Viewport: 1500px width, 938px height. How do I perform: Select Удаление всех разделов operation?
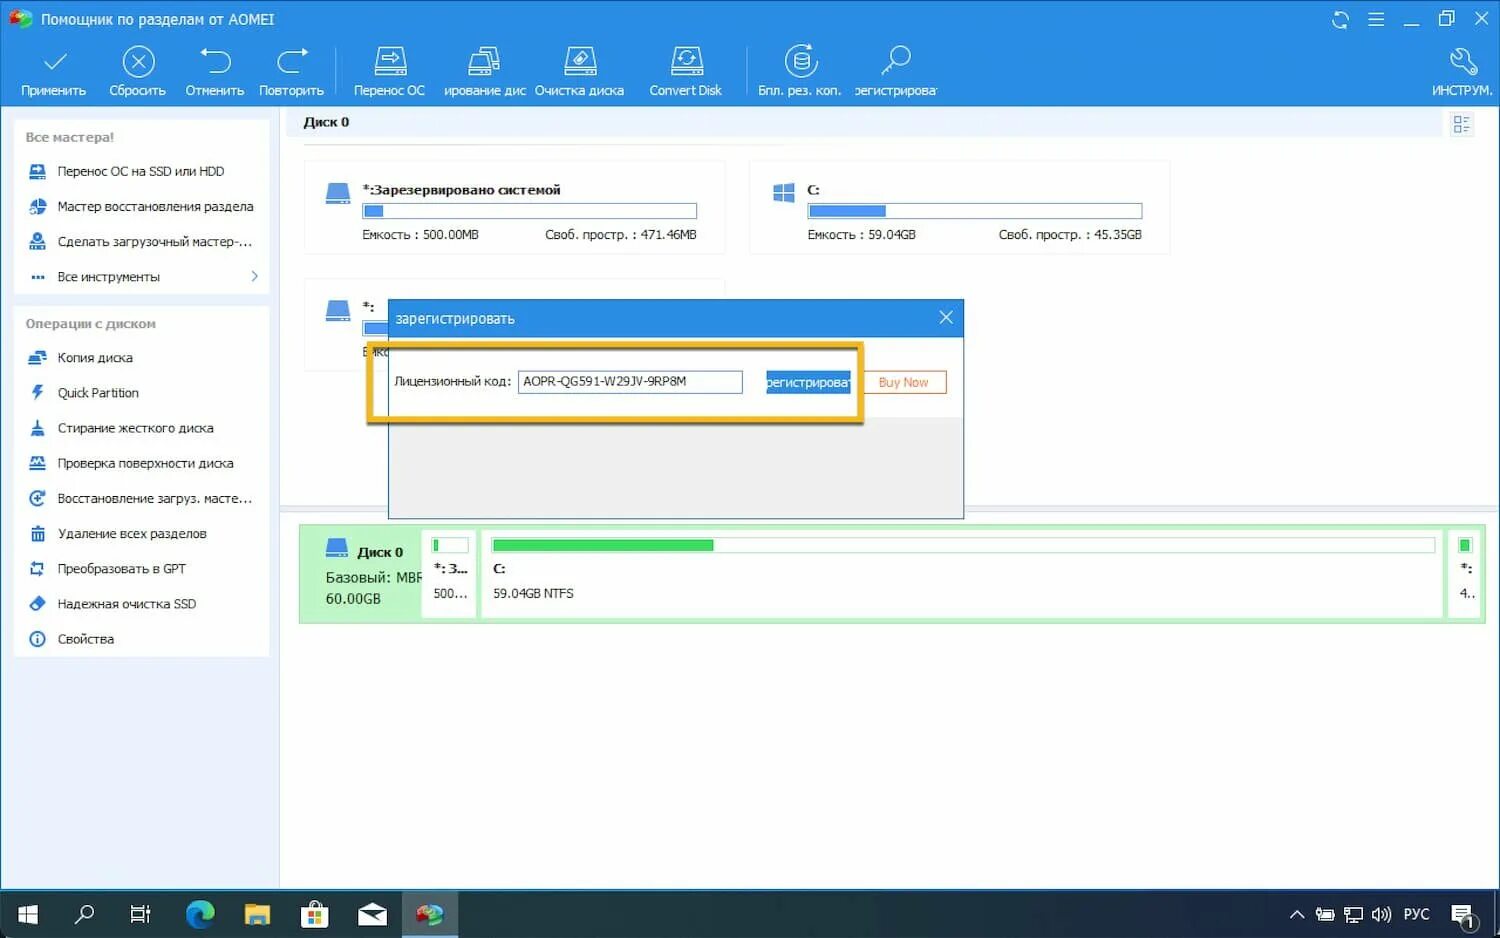click(141, 533)
